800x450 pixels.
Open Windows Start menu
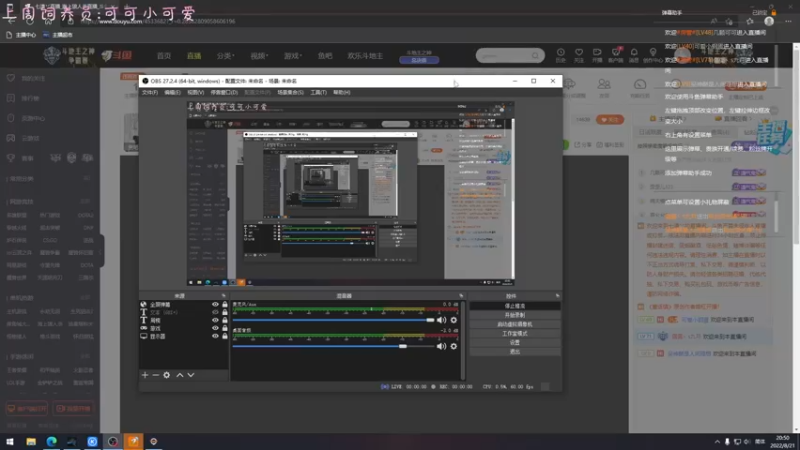point(10,441)
